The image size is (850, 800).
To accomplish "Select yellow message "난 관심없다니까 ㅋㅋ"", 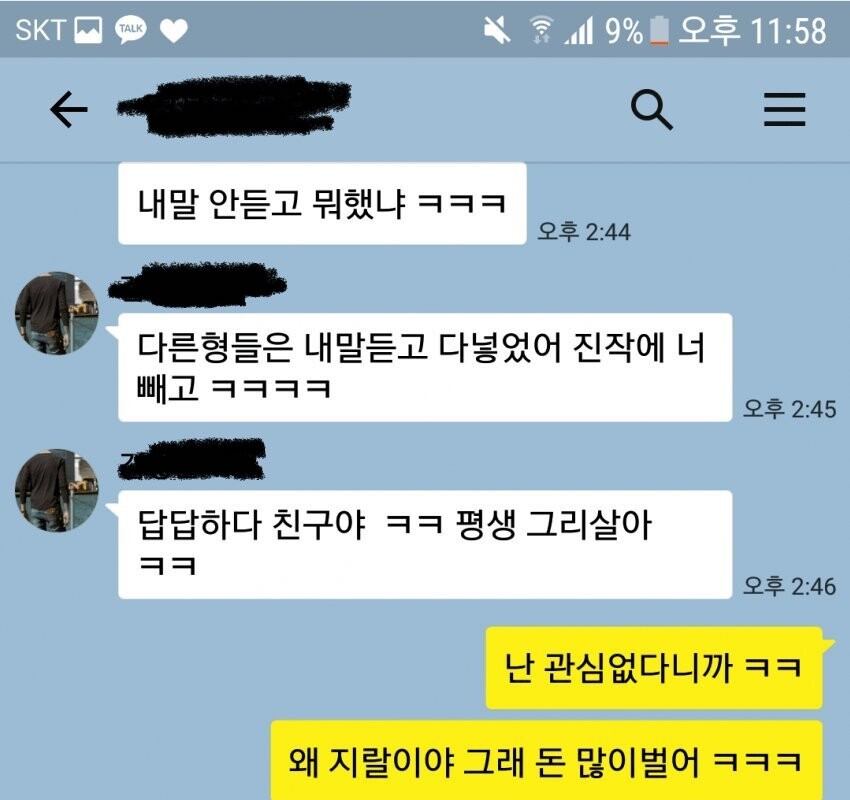I will coord(654,668).
